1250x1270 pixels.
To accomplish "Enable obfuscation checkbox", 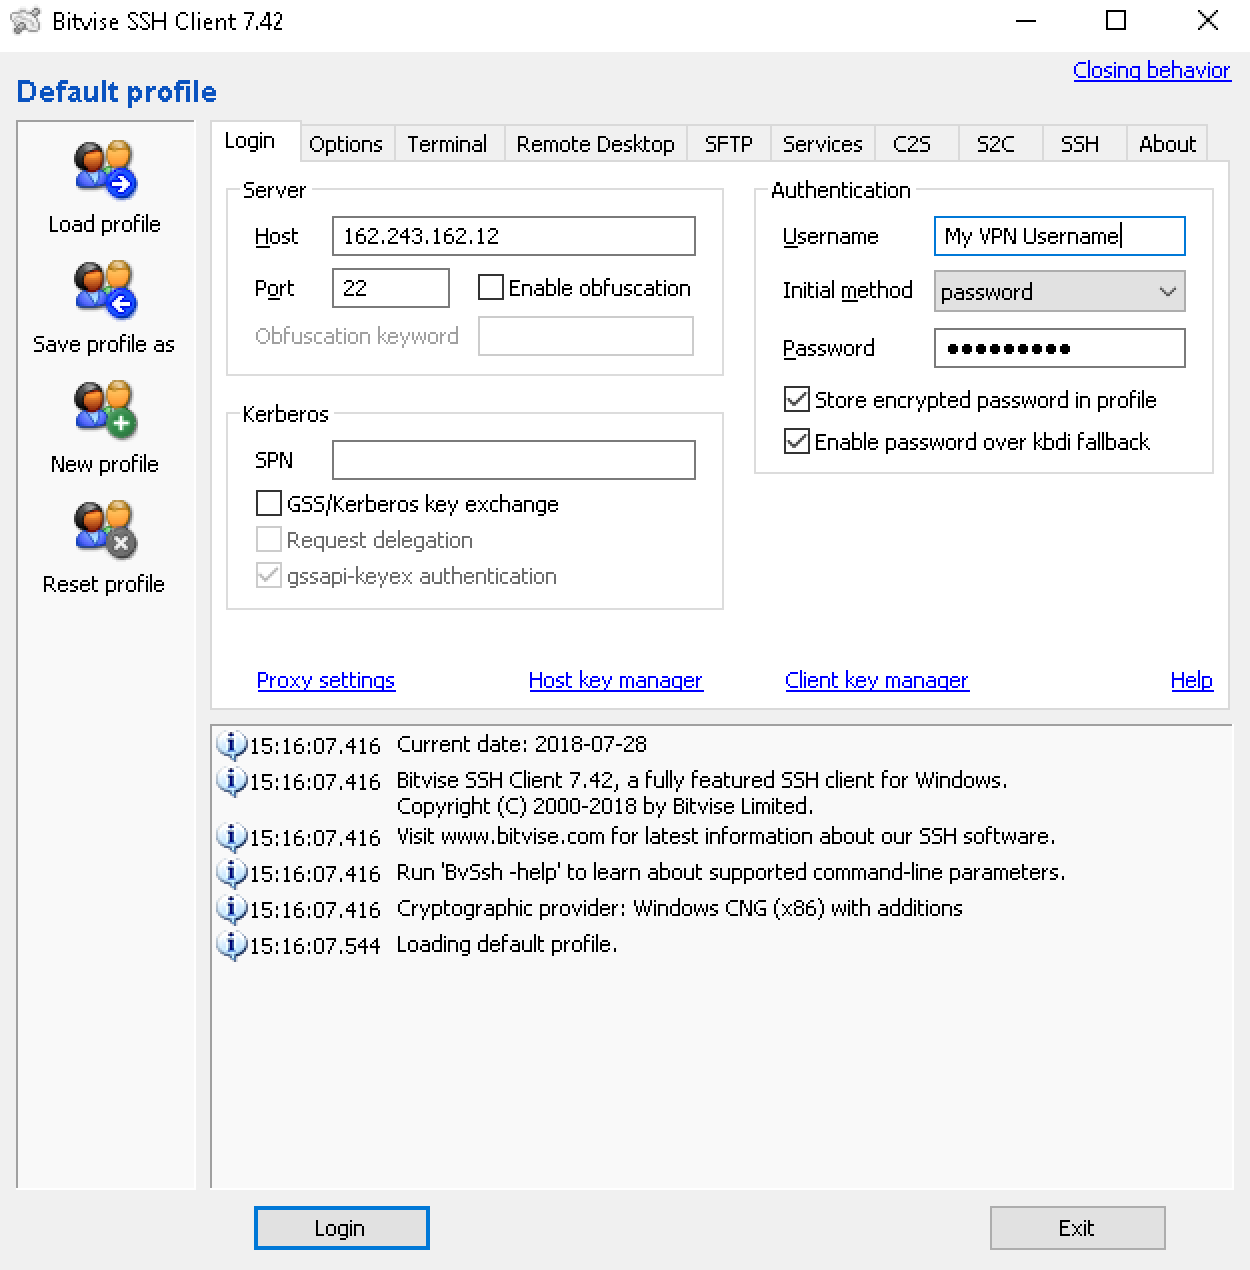I will point(490,288).
